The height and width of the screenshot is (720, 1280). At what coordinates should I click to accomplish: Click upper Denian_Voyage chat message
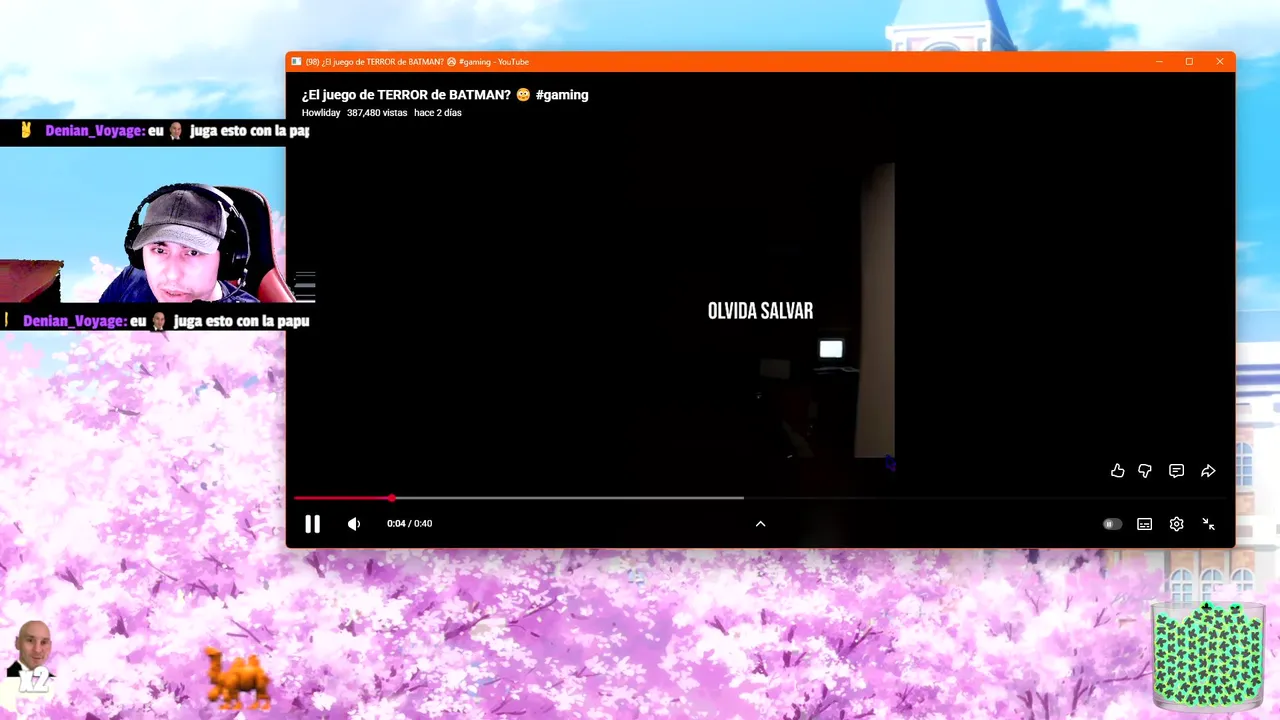156,131
